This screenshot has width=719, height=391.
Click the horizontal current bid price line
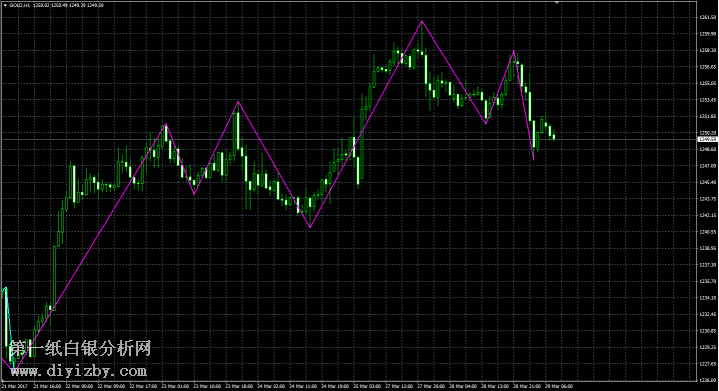click(348, 139)
